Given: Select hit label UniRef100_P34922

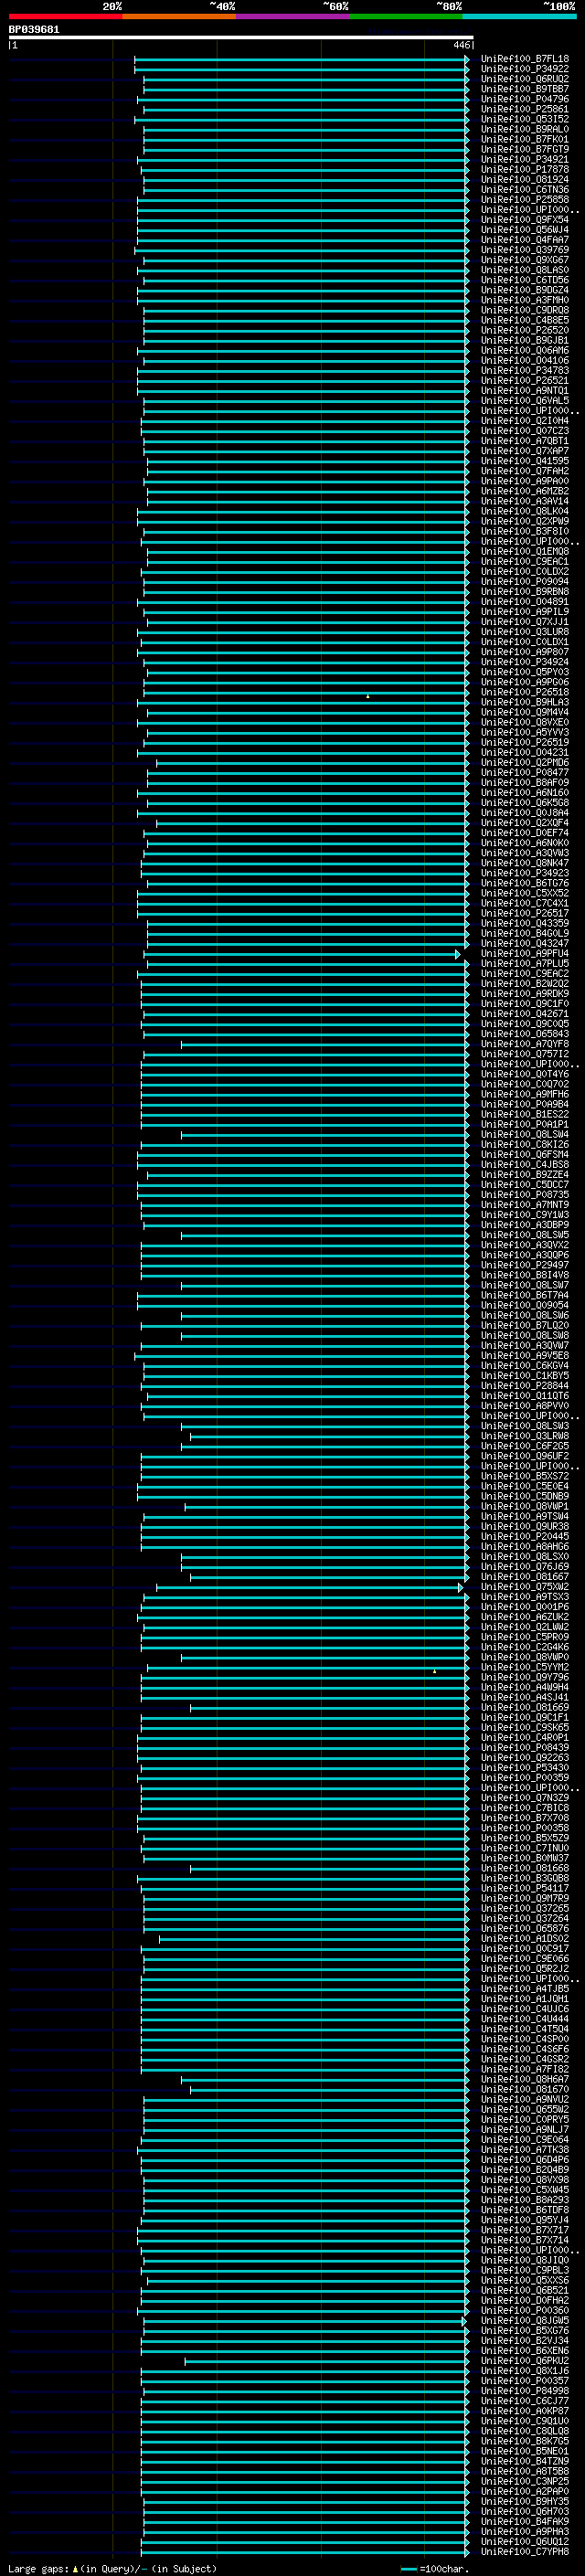Looking at the screenshot, I should coord(524,69).
